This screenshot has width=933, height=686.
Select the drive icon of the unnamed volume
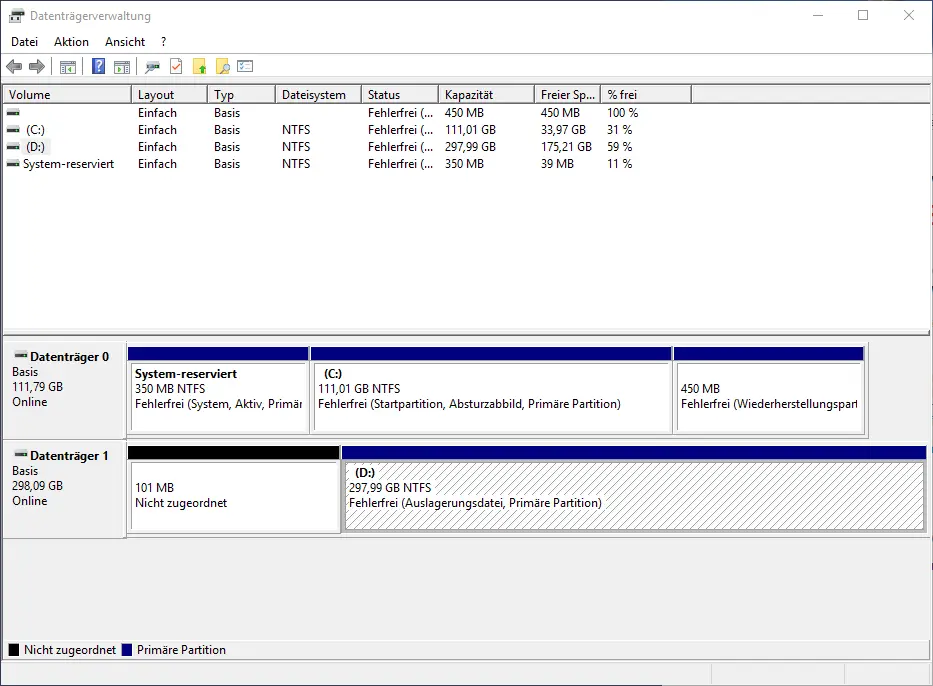pyautogui.click(x=13, y=112)
